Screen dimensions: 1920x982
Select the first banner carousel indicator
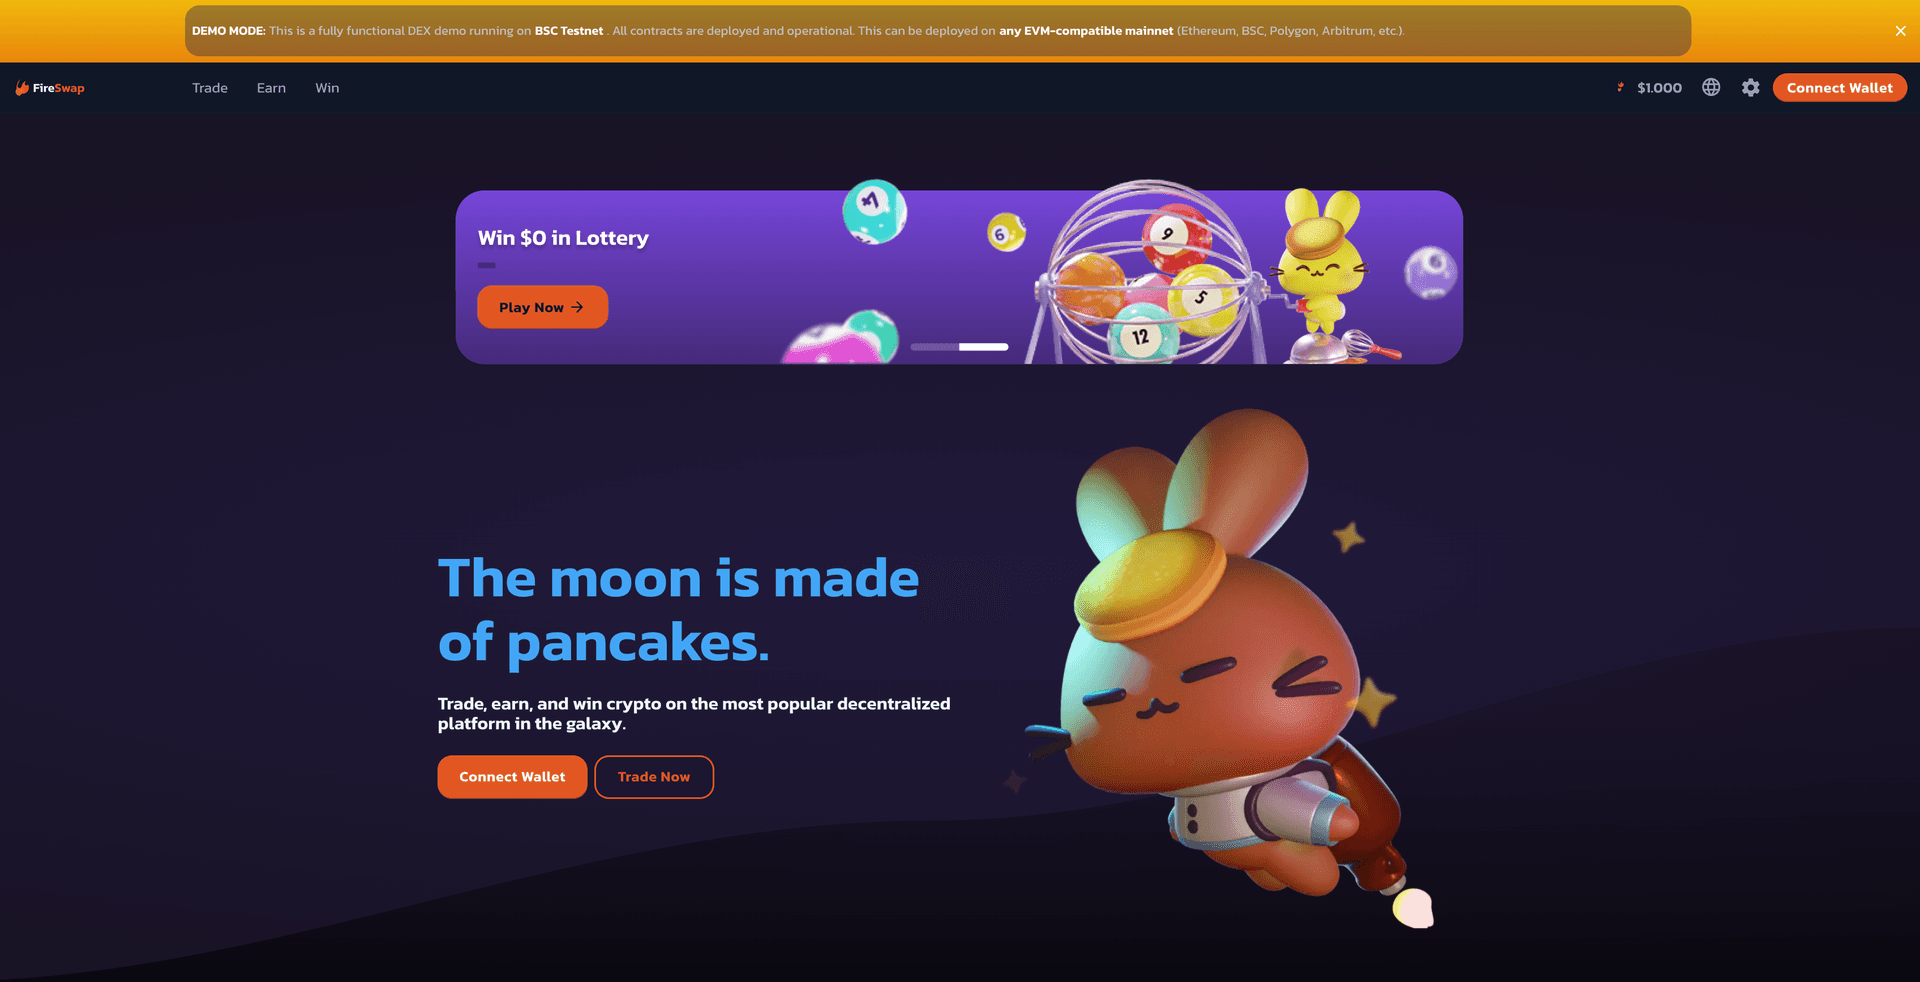click(934, 347)
